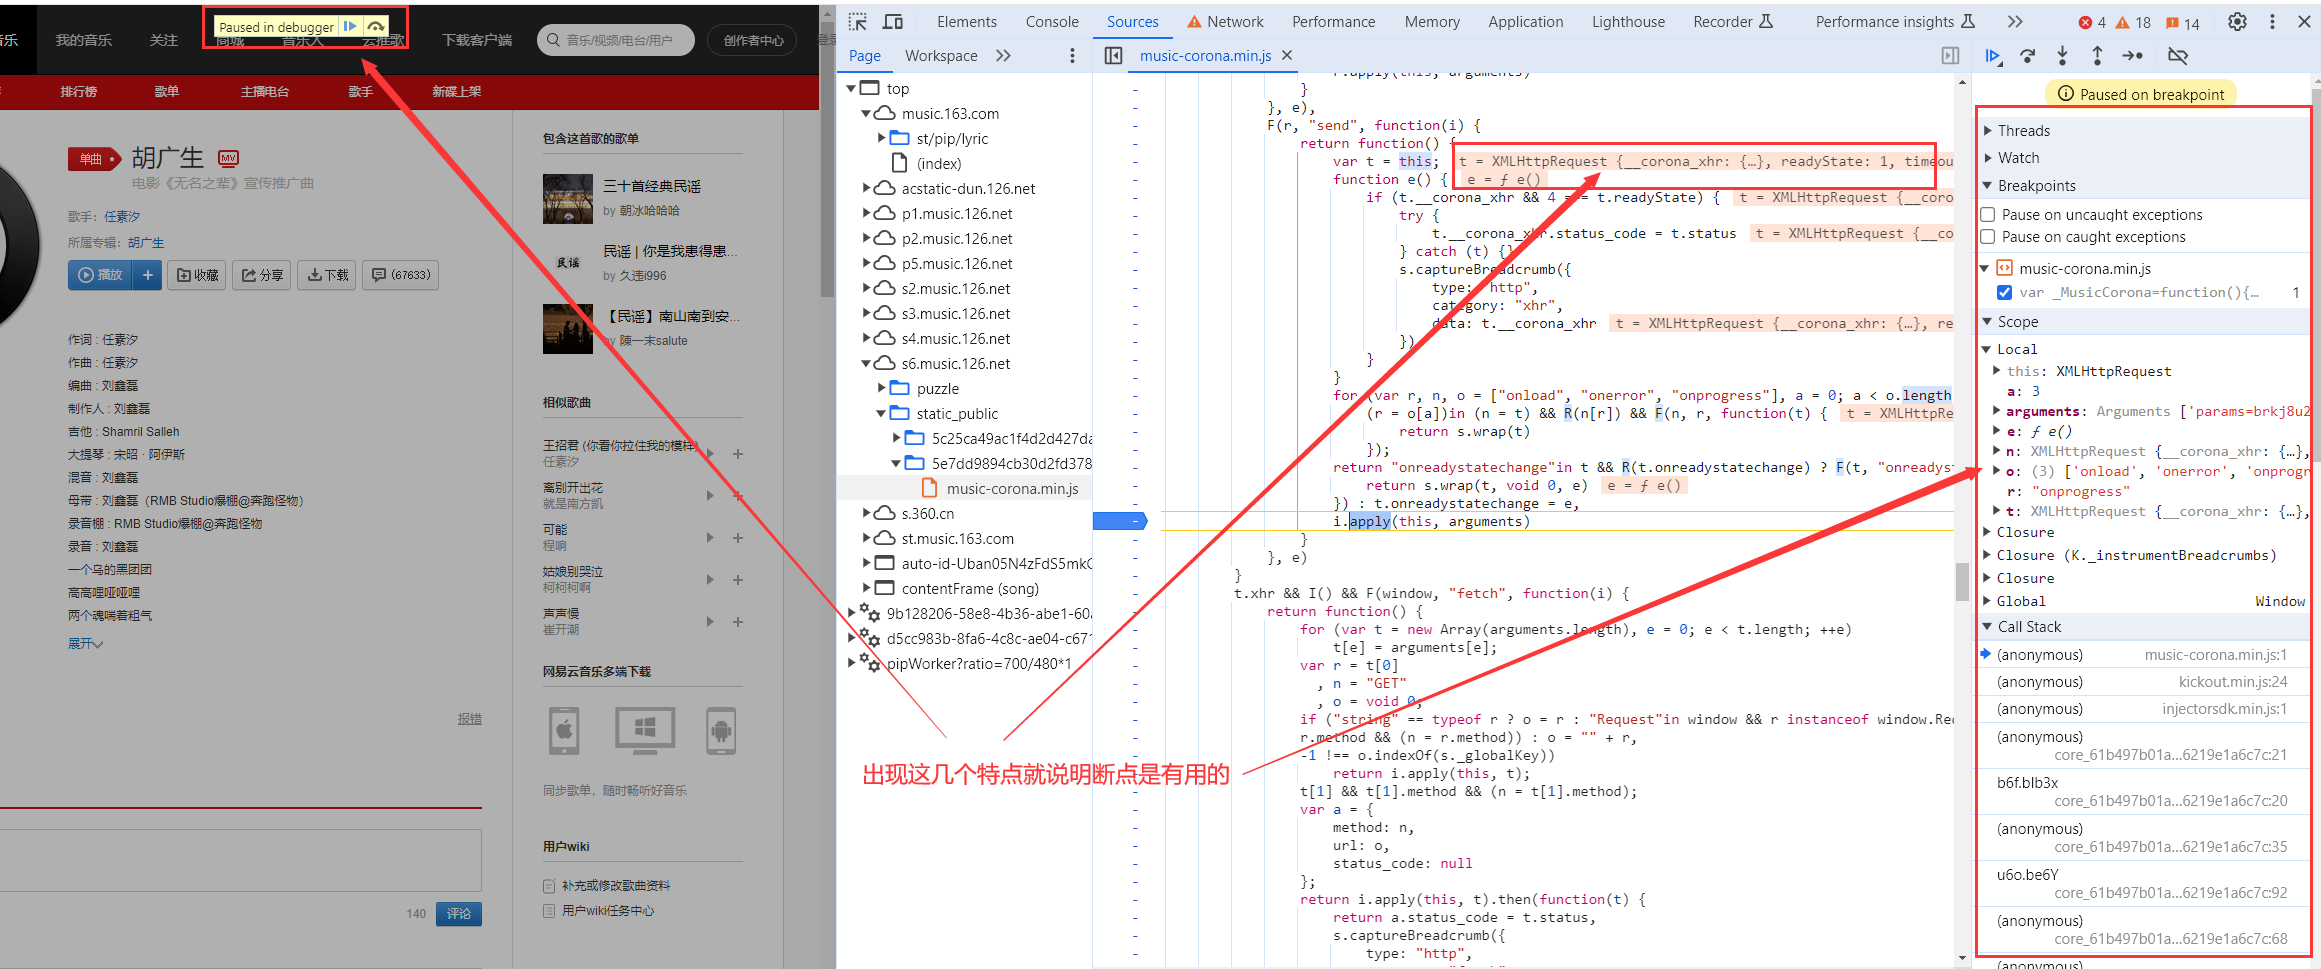The height and width of the screenshot is (969, 2321).
Task: Click the iPhone download icon
Action: click(x=564, y=731)
